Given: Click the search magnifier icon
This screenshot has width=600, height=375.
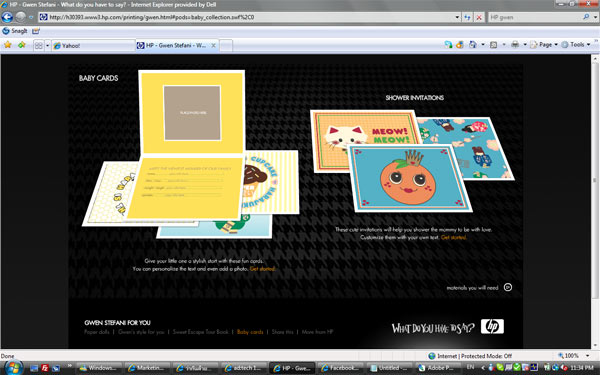Looking at the screenshot, I should coord(586,17).
